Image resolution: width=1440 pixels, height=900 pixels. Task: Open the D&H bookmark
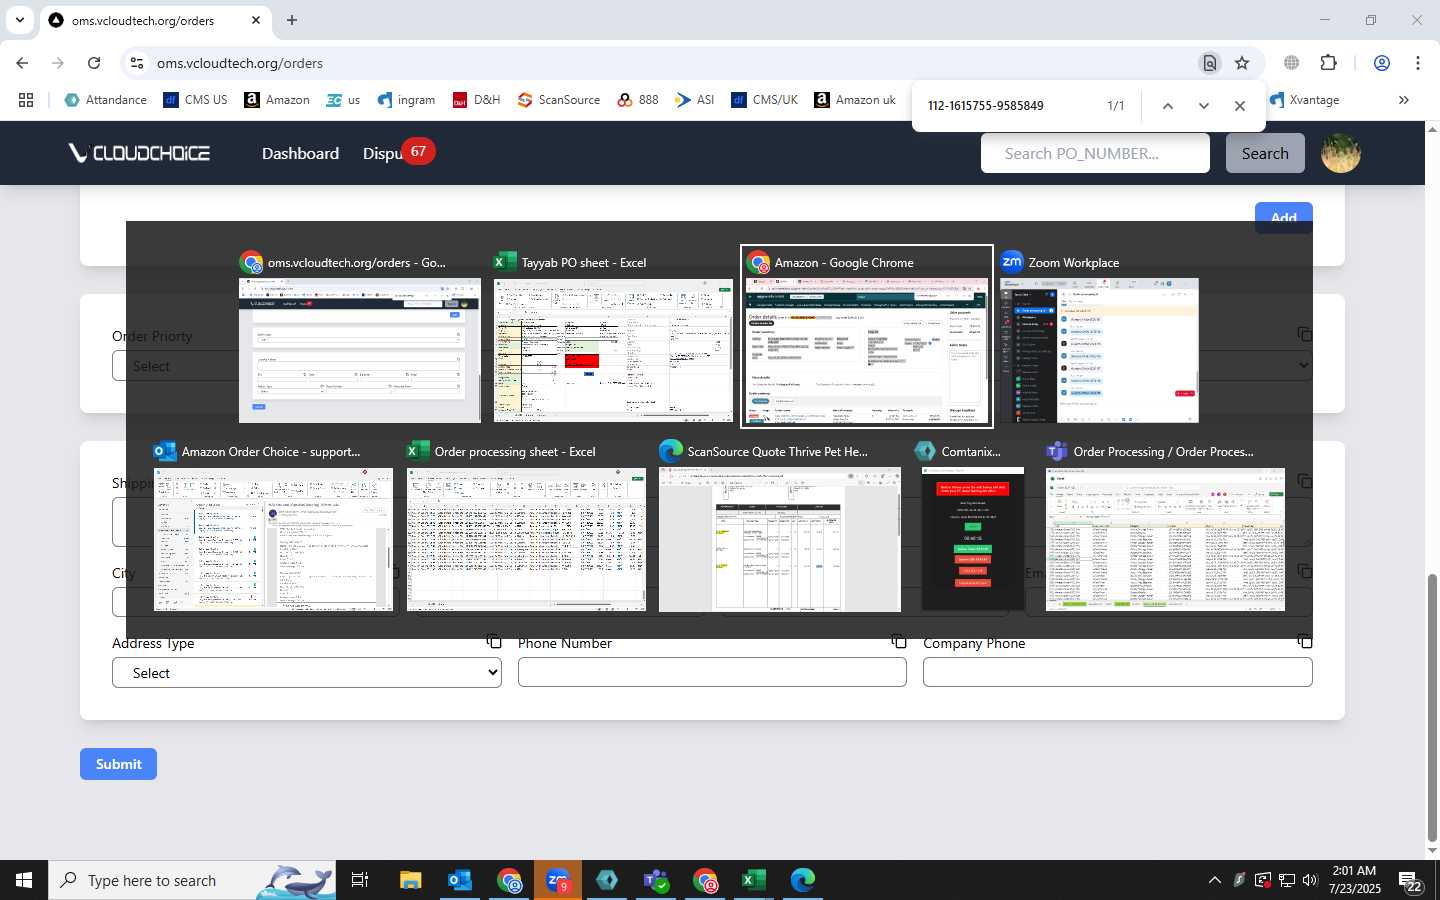[x=476, y=100]
